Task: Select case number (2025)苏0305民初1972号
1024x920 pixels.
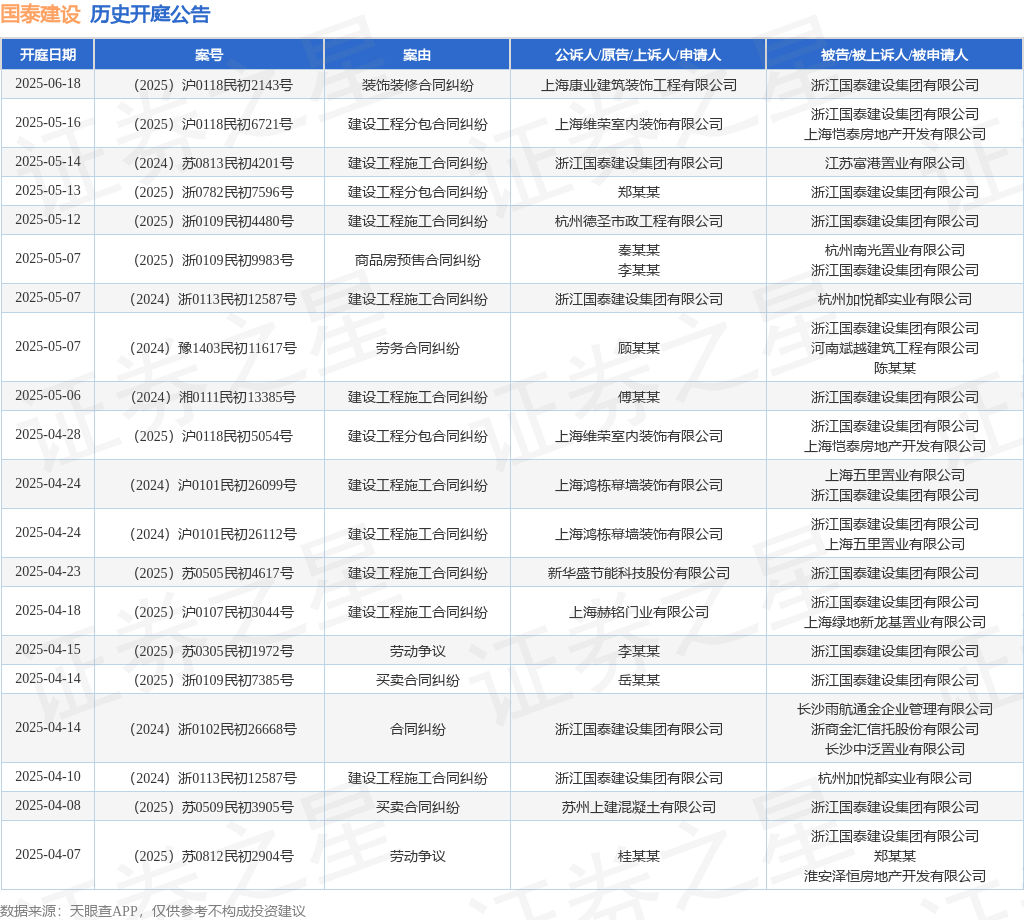Action: (x=213, y=651)
